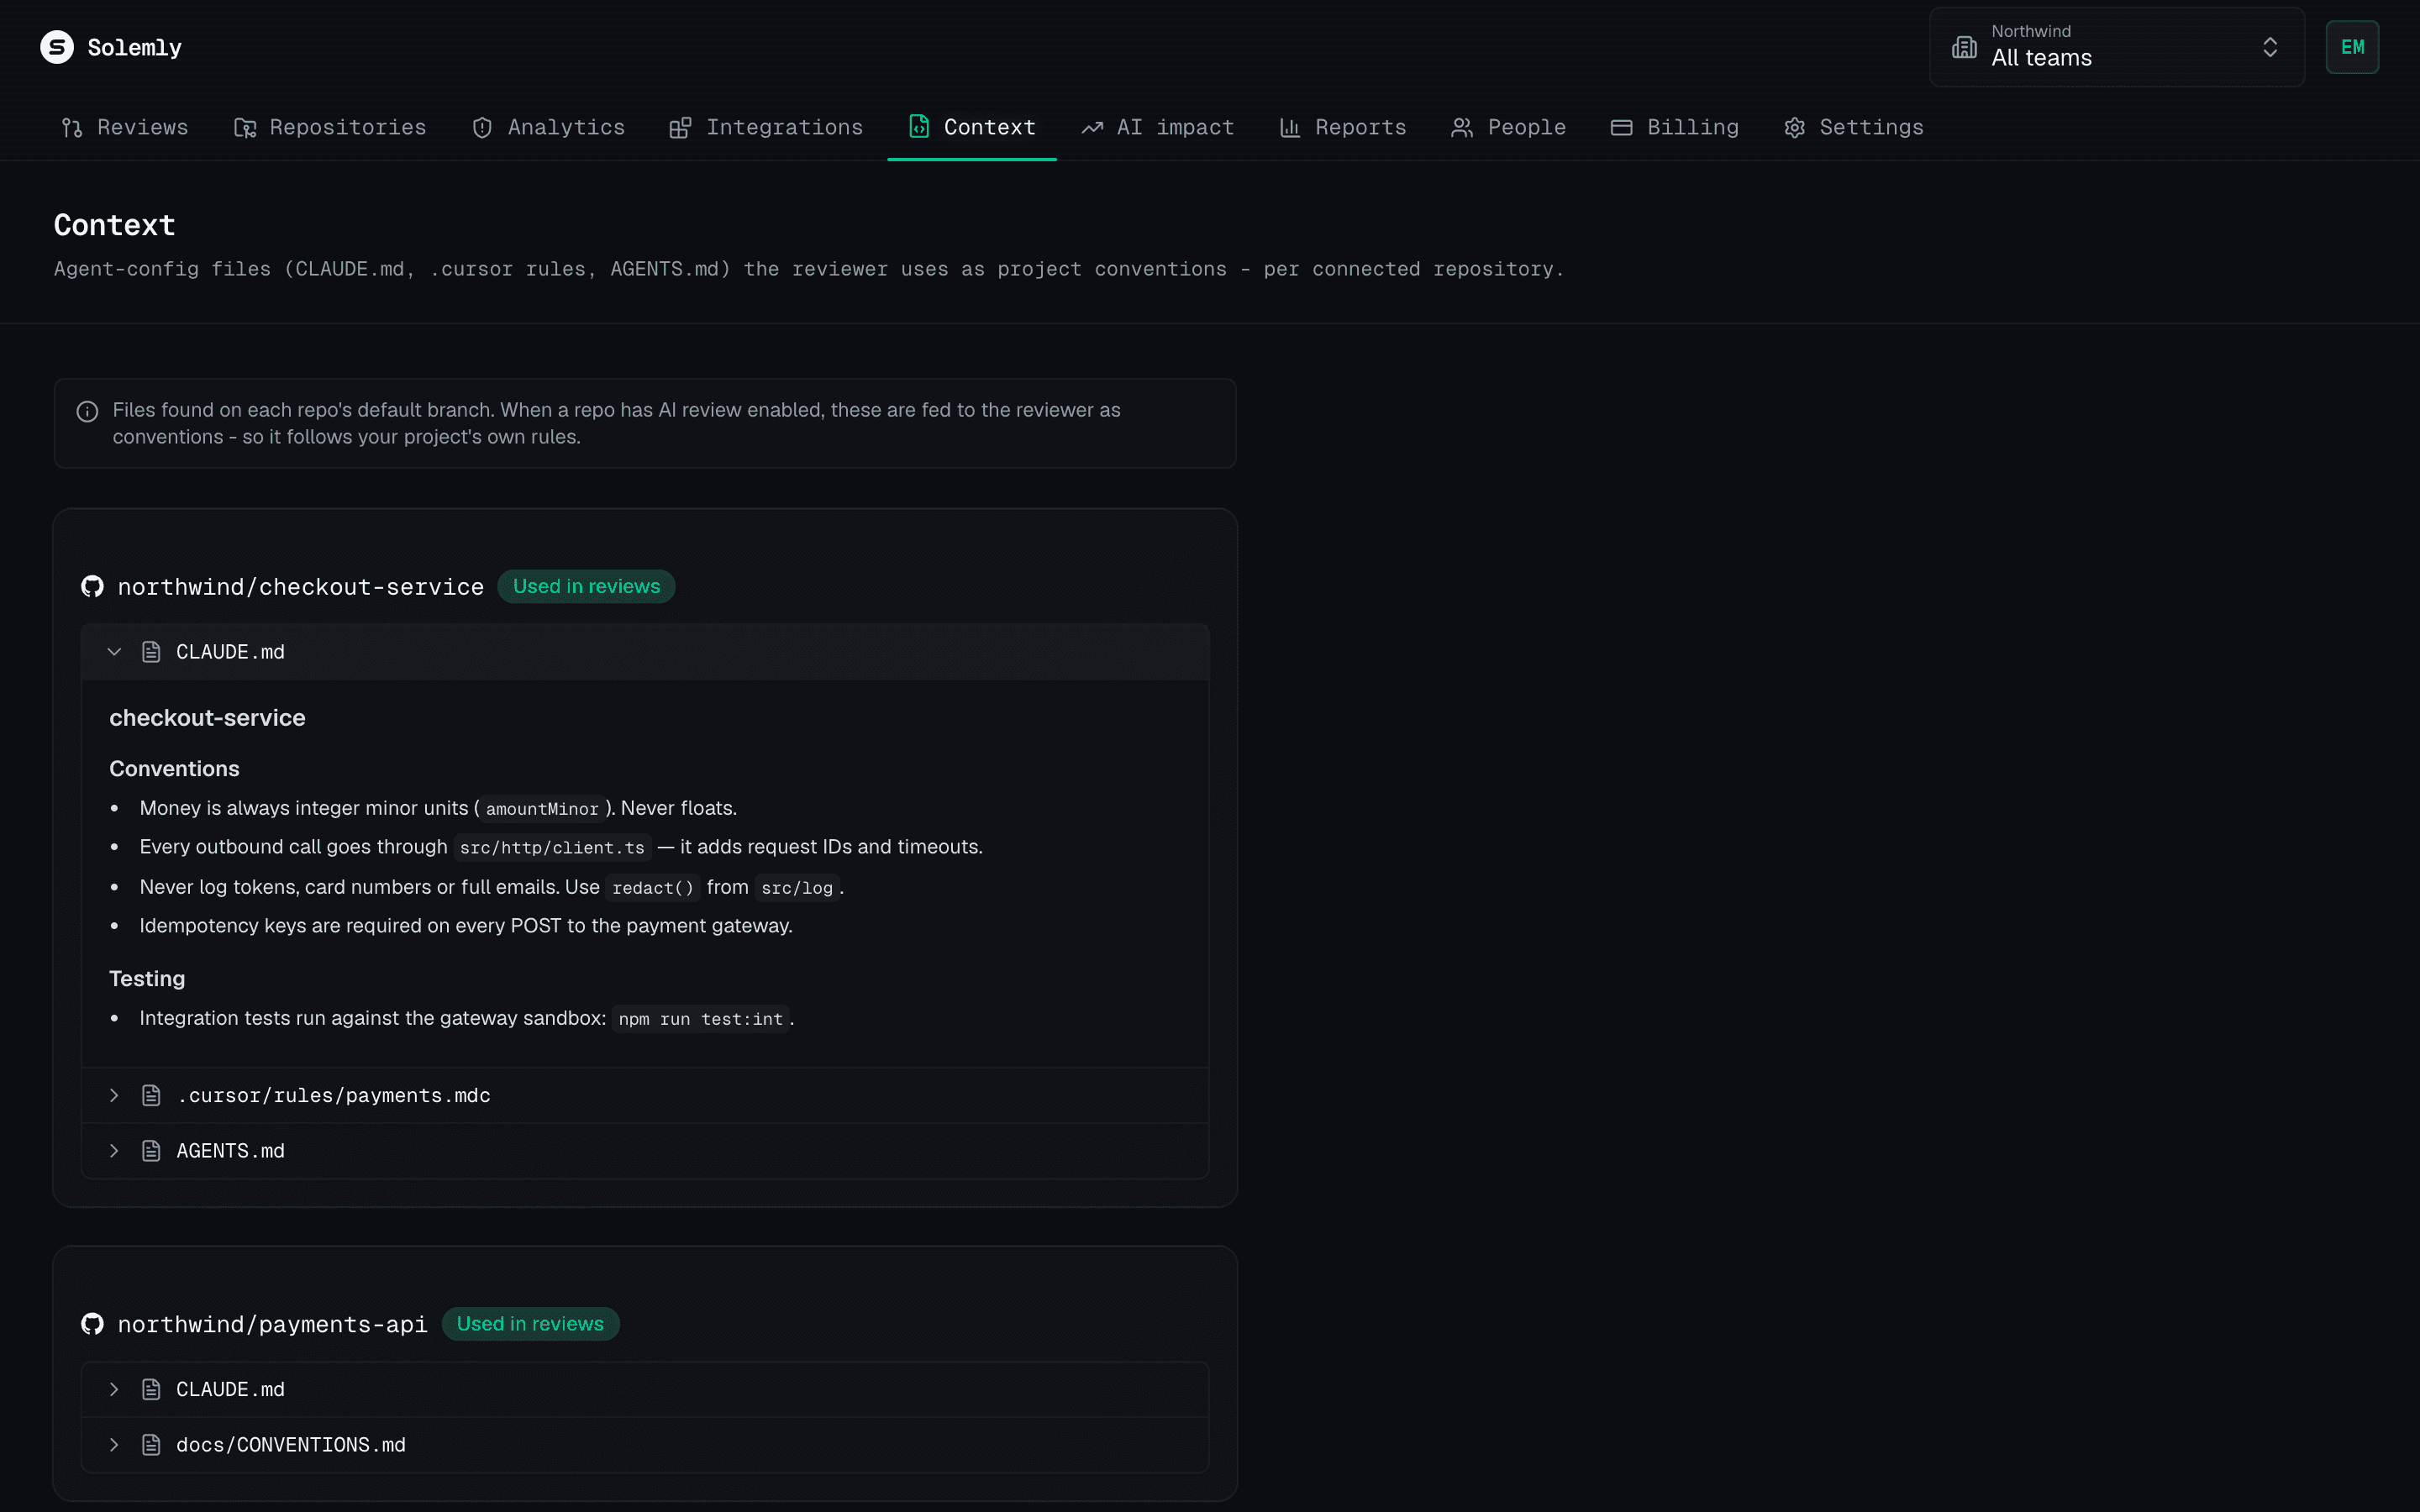Click the checkout-service document heading
Image resolution: width=2420 pixels, height=1512 pixels.
coord(207,718)
